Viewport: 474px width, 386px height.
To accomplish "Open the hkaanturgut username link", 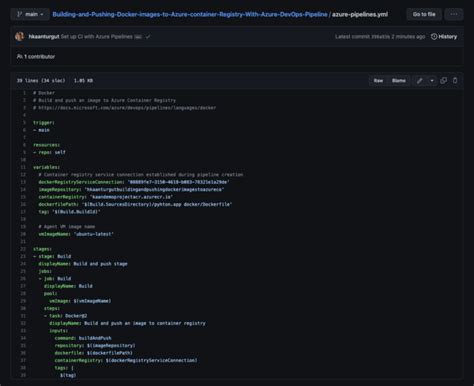I will 44,37.
